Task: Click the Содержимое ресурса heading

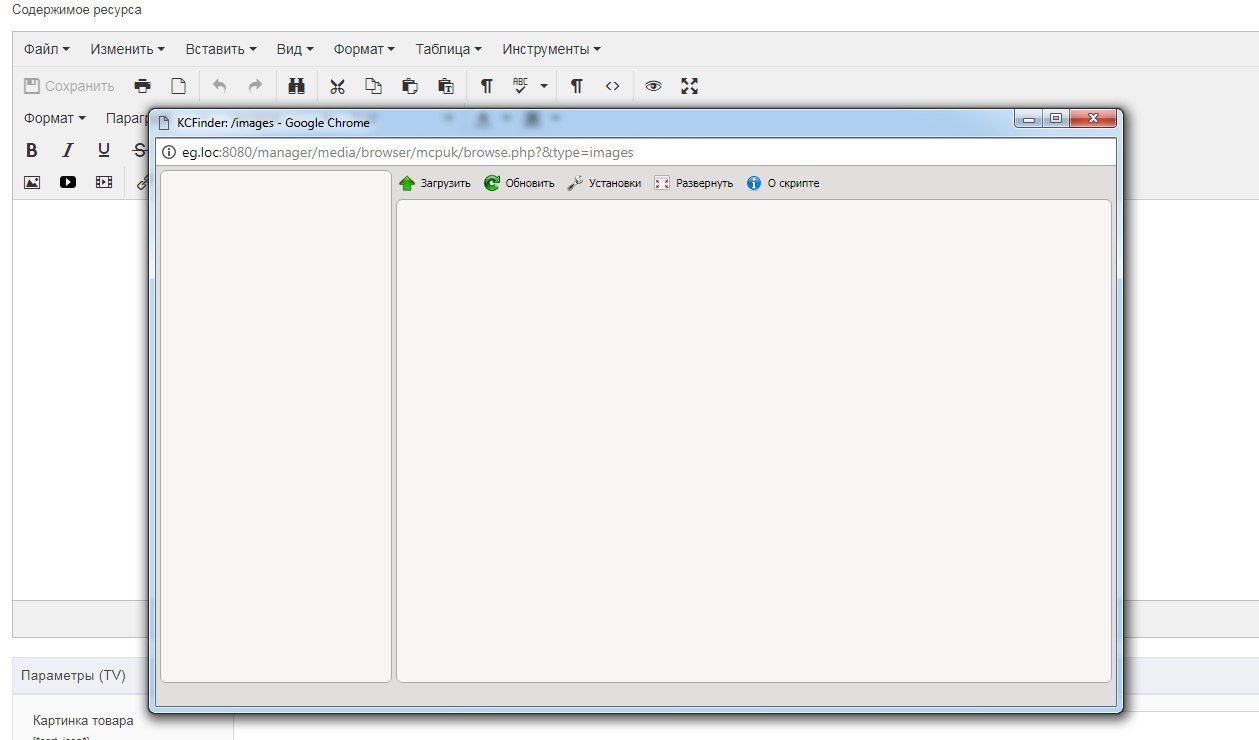Action: (77, 10)
